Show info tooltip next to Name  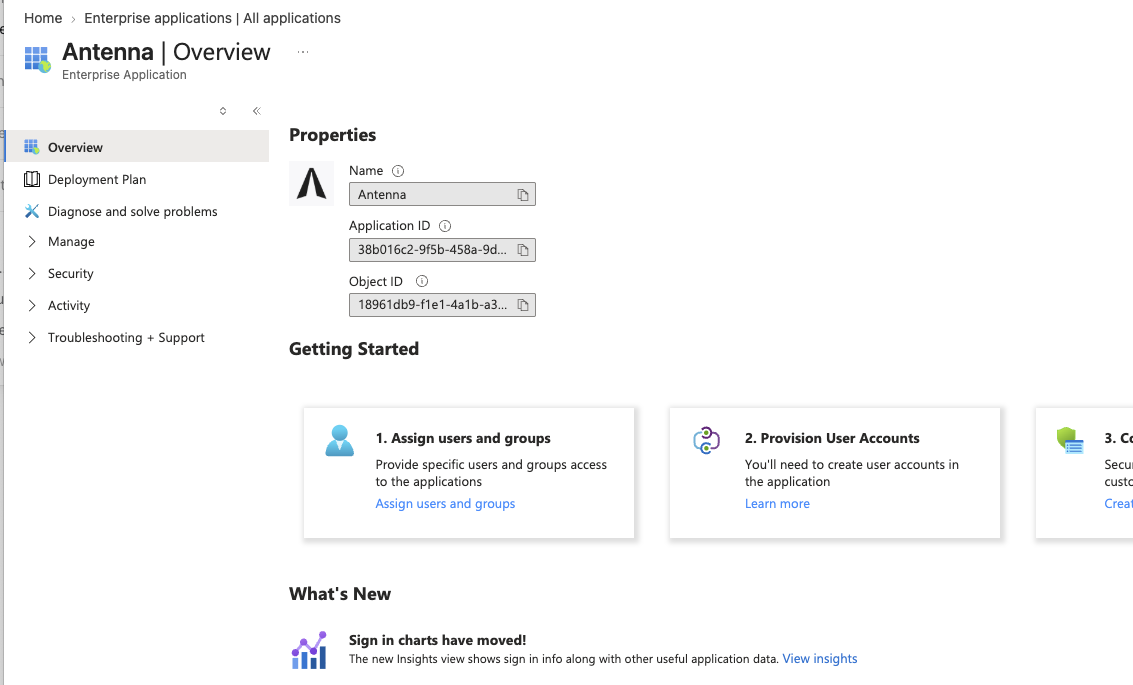(397, 171)
